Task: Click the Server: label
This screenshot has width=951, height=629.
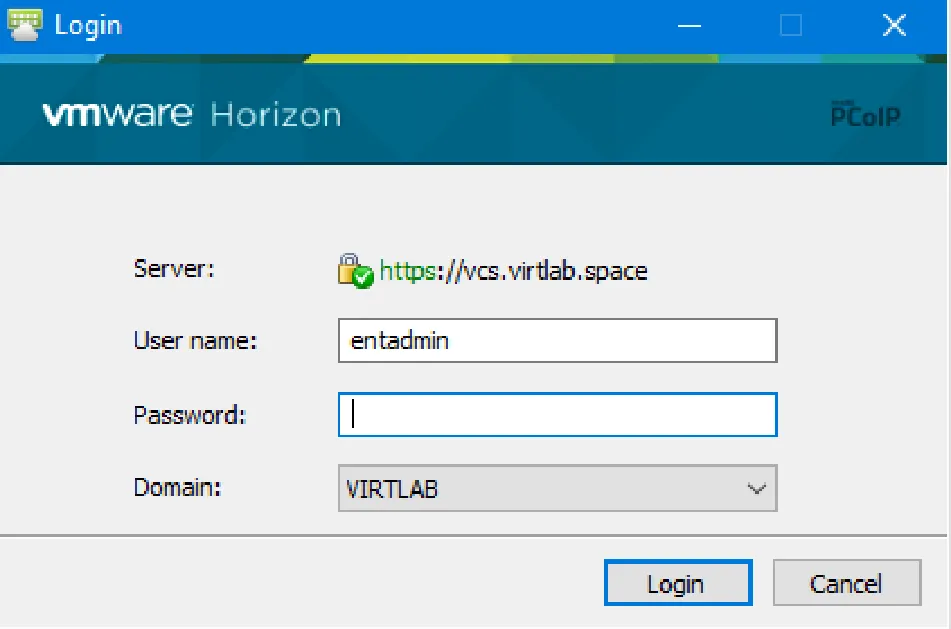Action: coord(174,268)
